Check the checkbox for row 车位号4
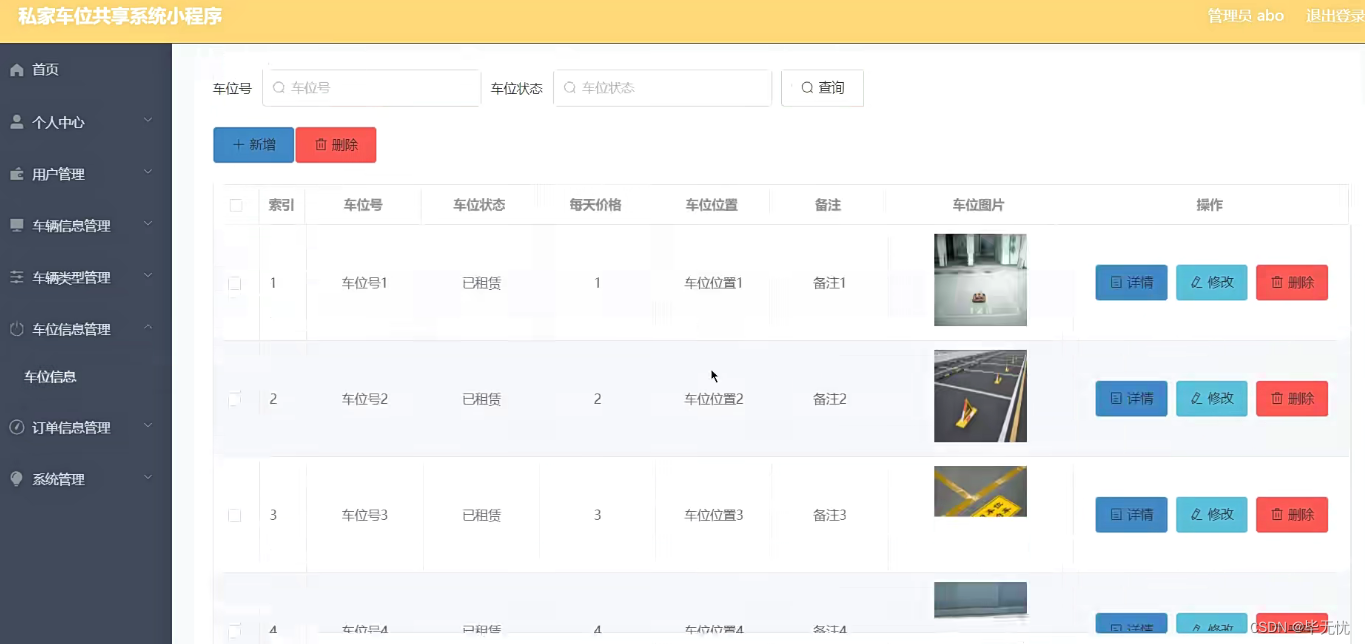 [x=235, y=631]
